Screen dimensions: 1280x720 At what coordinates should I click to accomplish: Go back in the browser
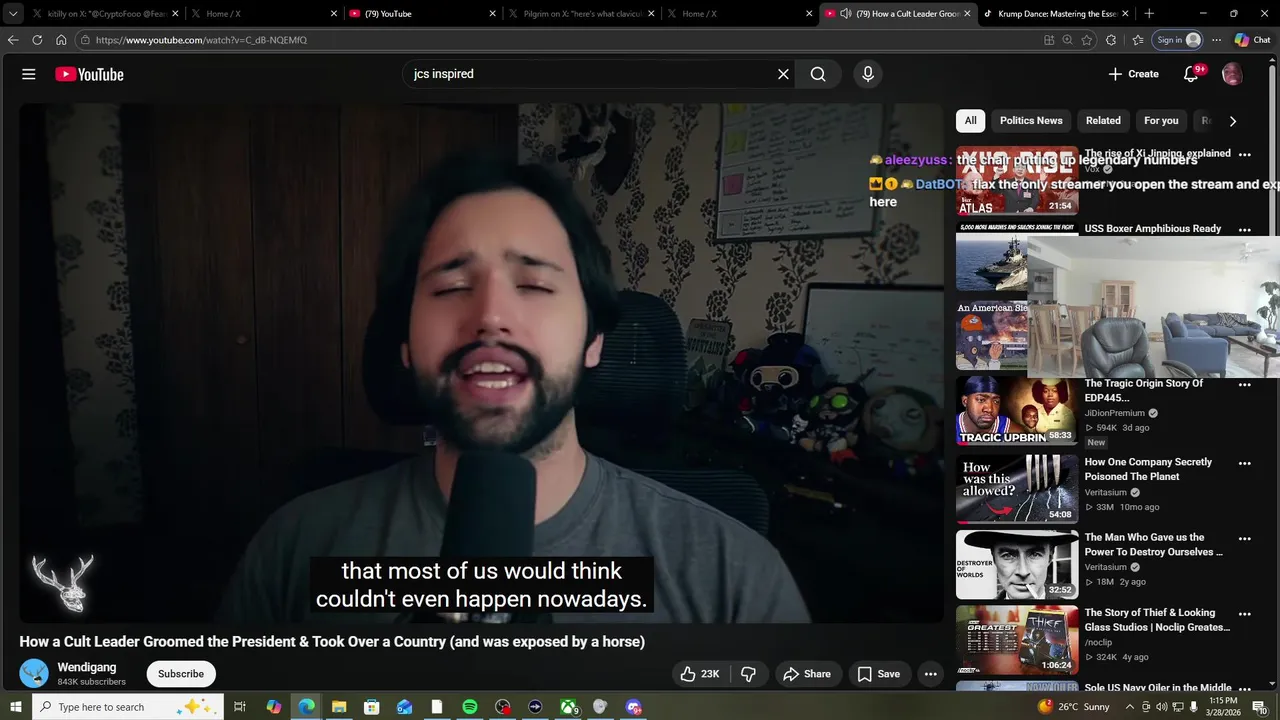click(x=13, y=40)
